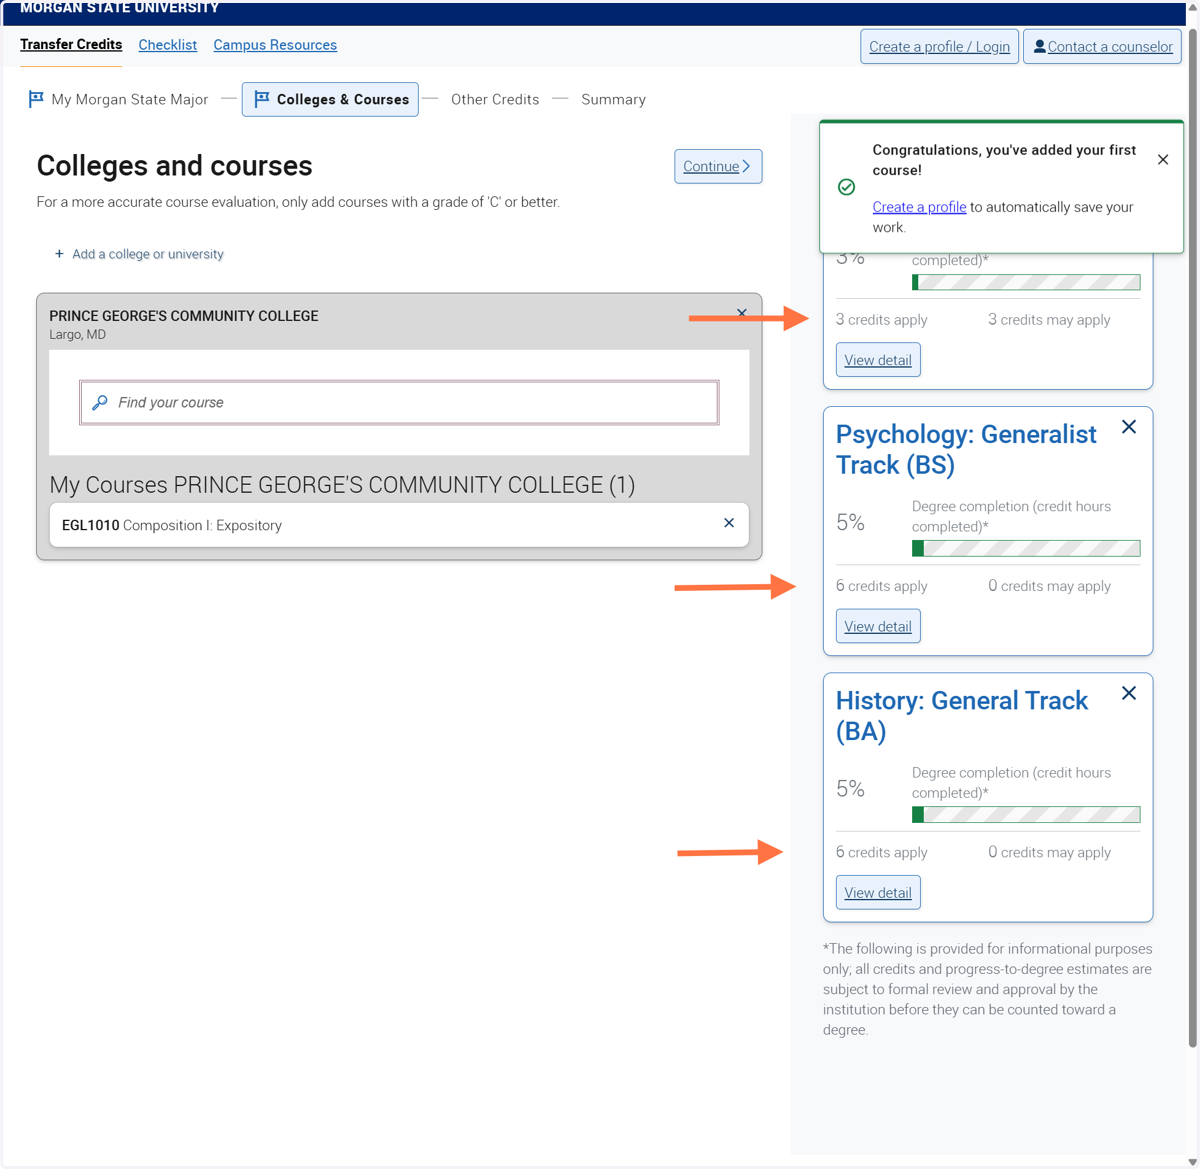Screen dimensions: 1200x1169
Task: Click the History degree completion progress bar
Action: (1026, 814)
